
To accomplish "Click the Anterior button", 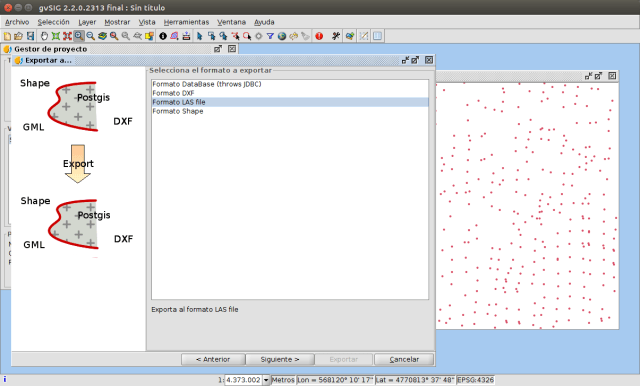I will click(213, 359).
